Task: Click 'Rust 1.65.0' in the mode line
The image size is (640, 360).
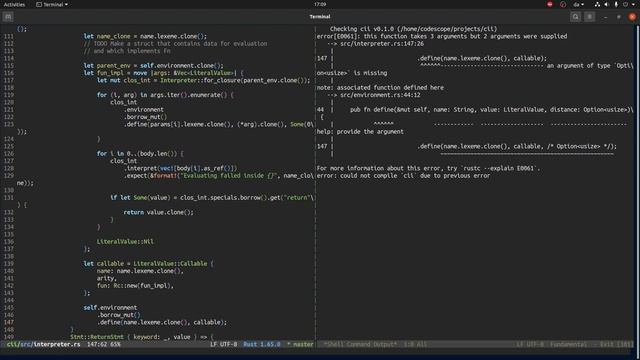Action: tap(262, 344)
